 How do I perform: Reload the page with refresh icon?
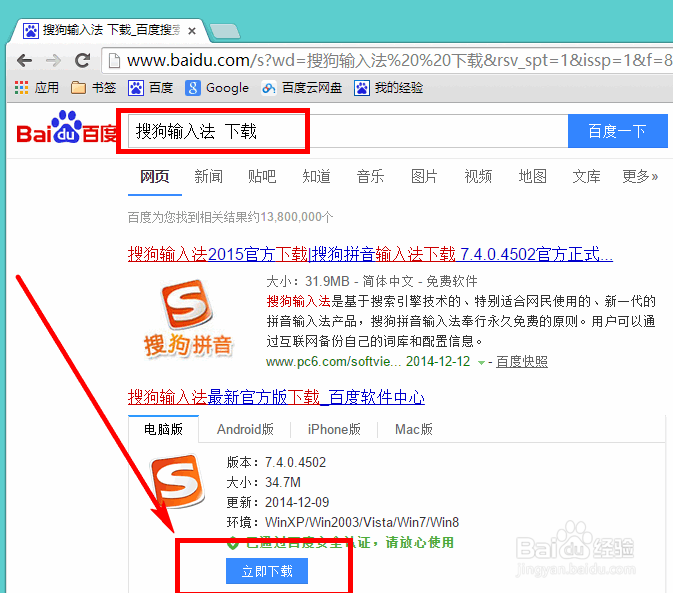(82, 60)
